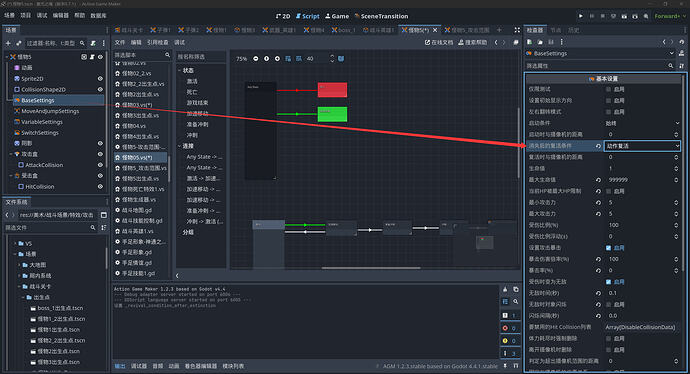Click the 筛选属性 filter properties field
Viewport: 690px width, 374px height.
point(600,66)
